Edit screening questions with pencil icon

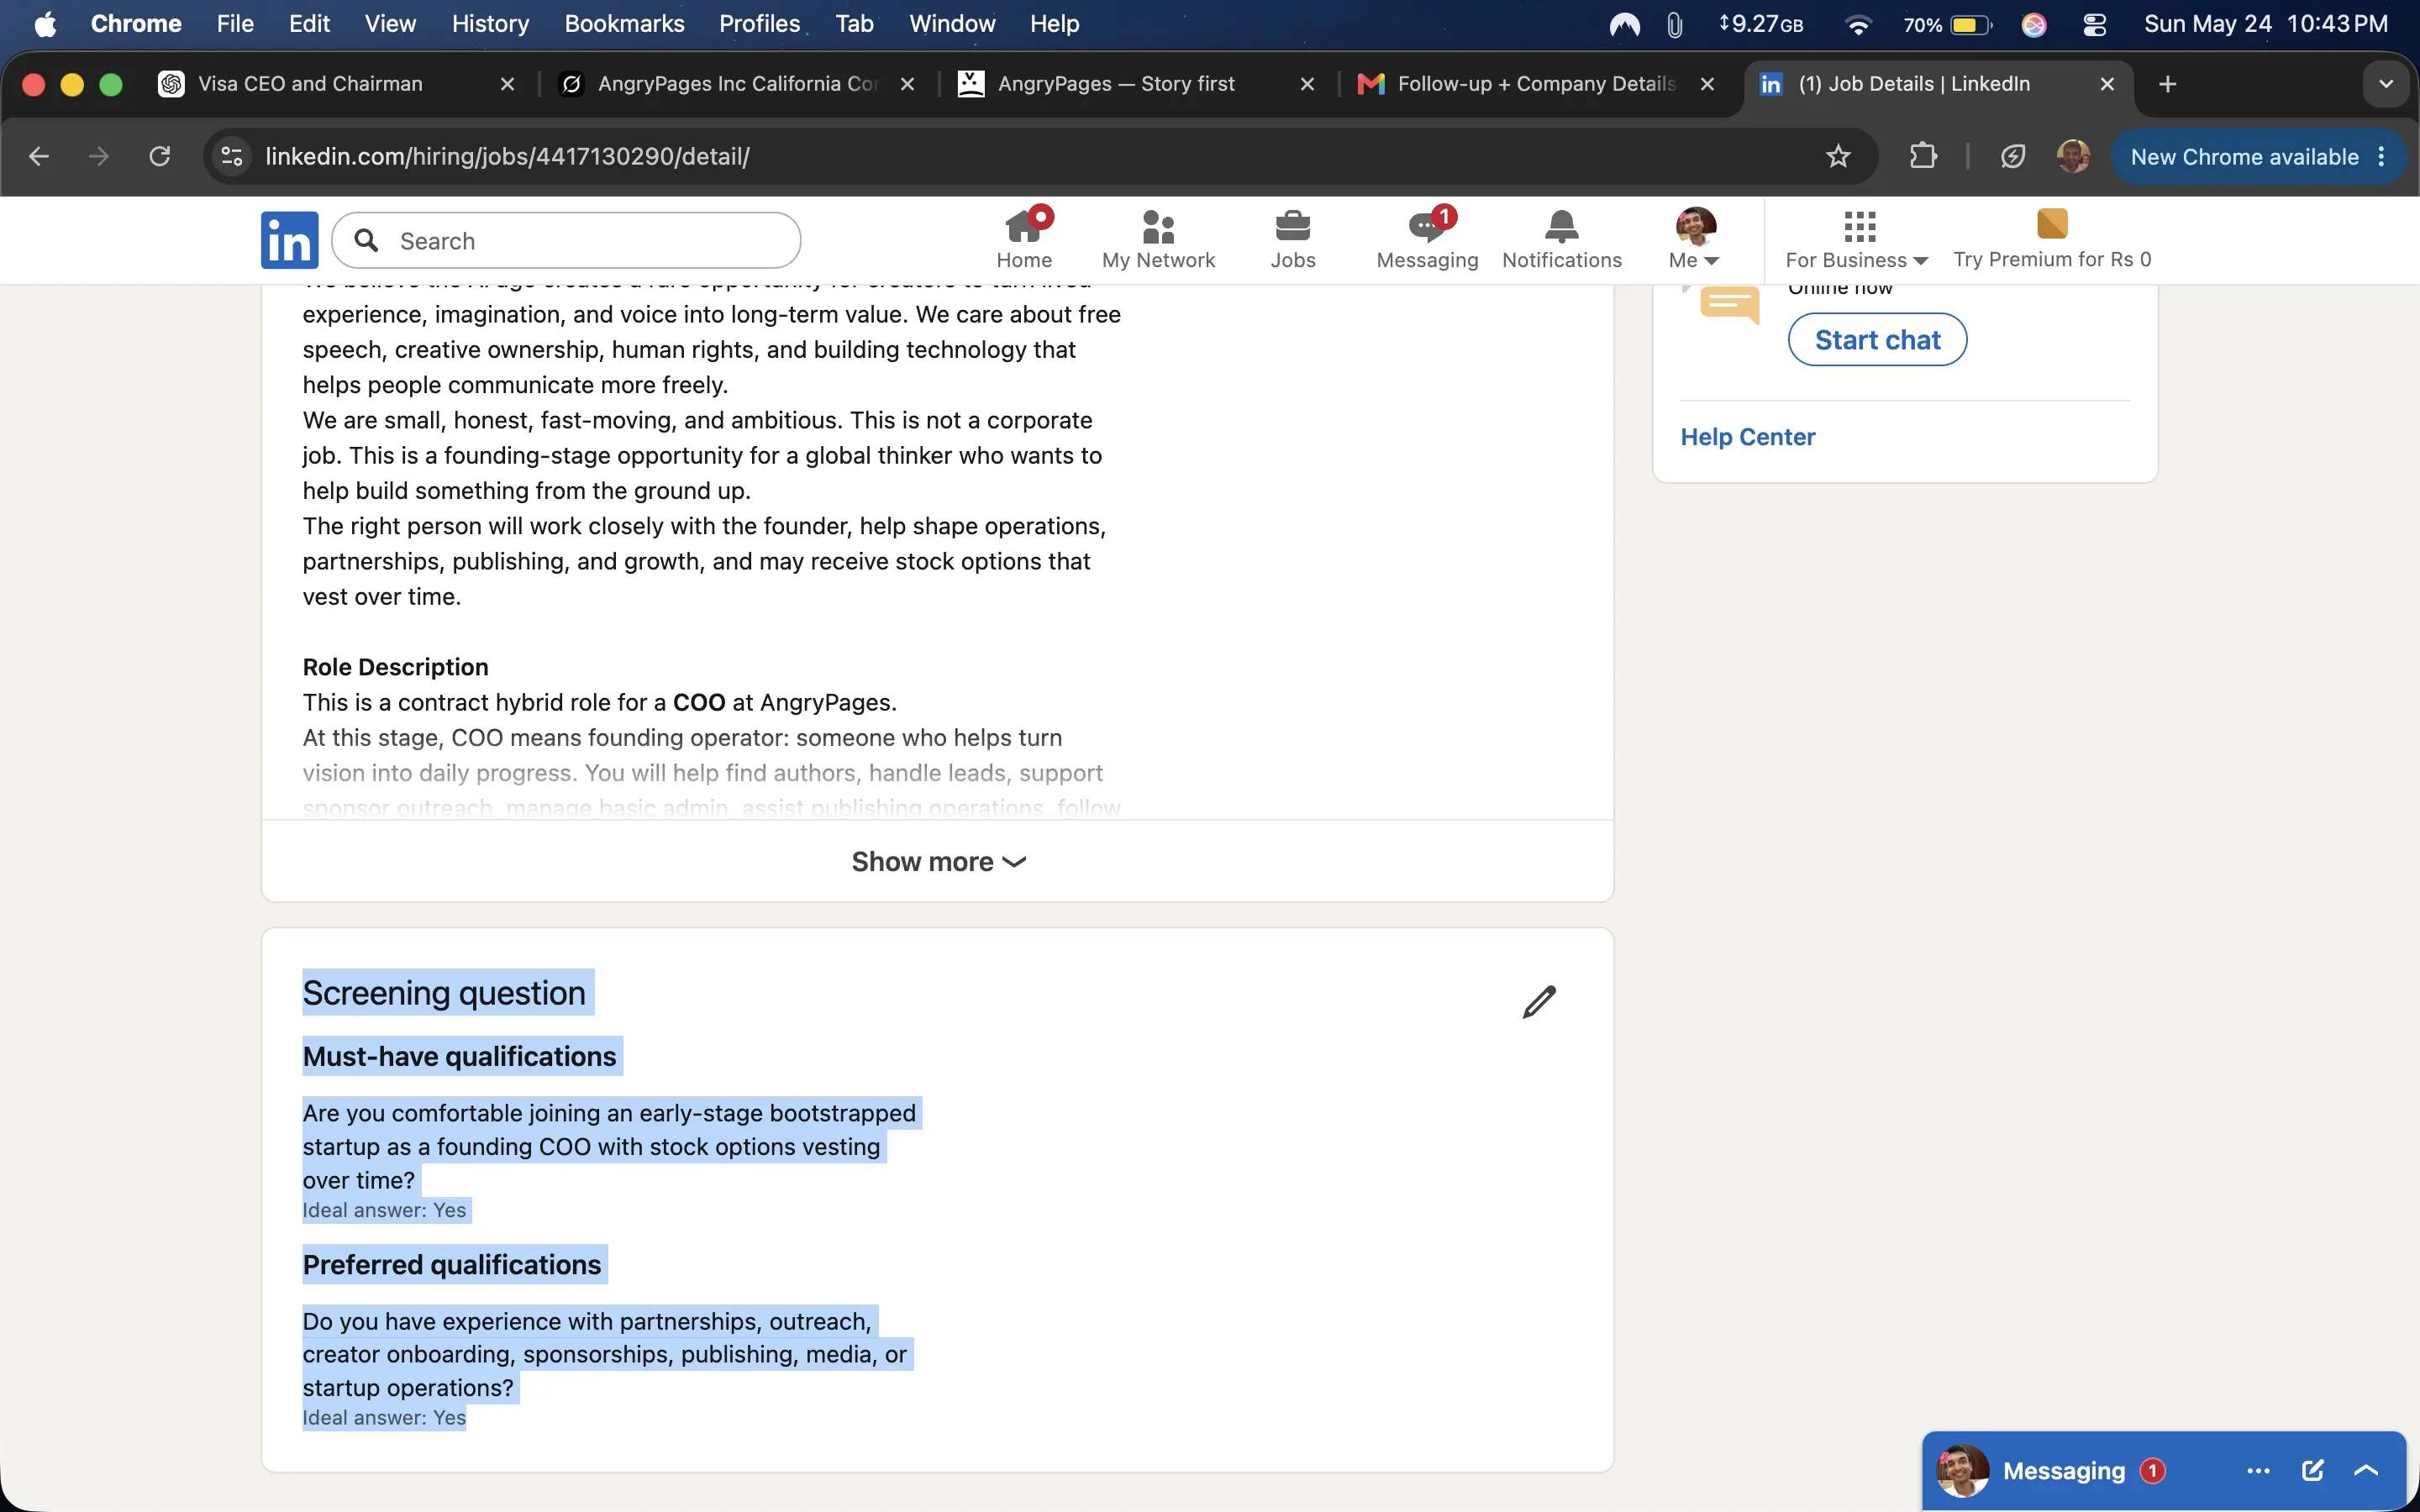click(1538, 1001)
